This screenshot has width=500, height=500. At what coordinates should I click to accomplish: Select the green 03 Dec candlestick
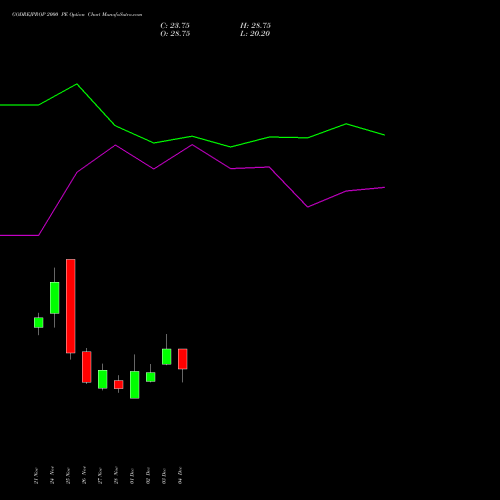[x=167, y=356]
